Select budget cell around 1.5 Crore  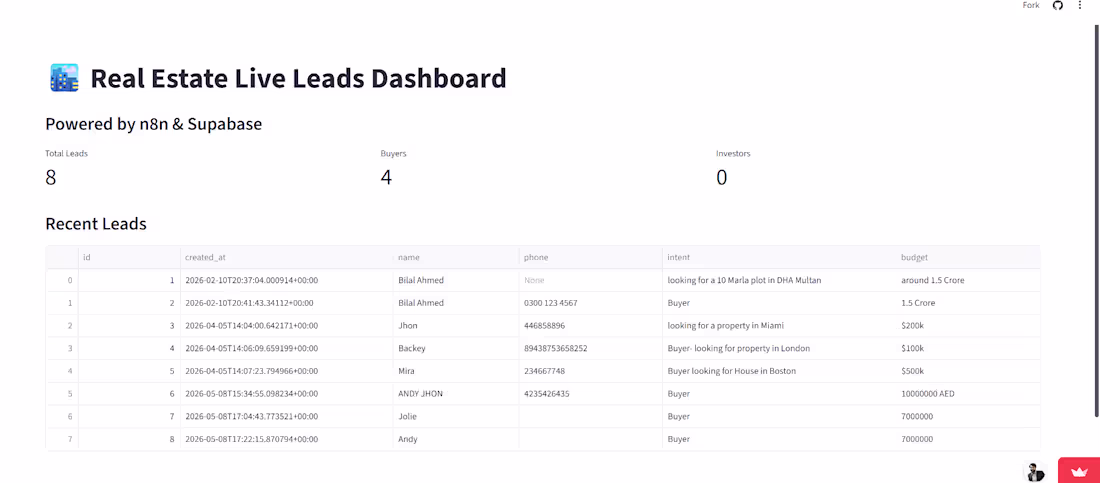[x=968, y=280]
